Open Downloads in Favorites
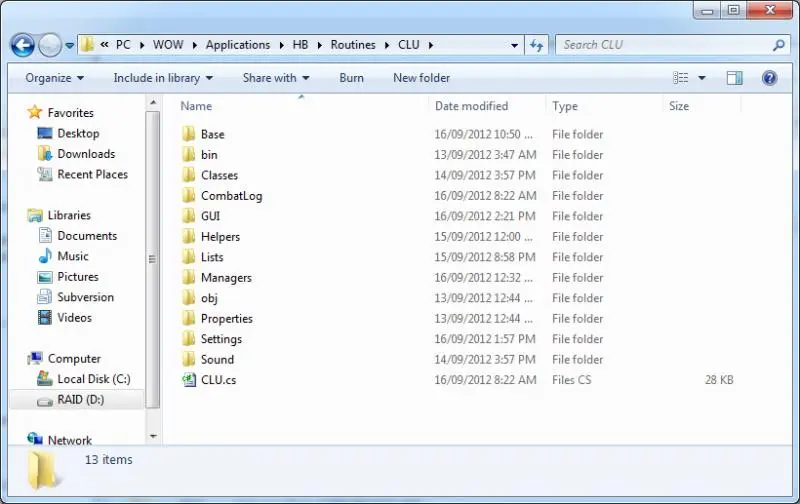This screenshot has width=800, height=504. point(86,154)
